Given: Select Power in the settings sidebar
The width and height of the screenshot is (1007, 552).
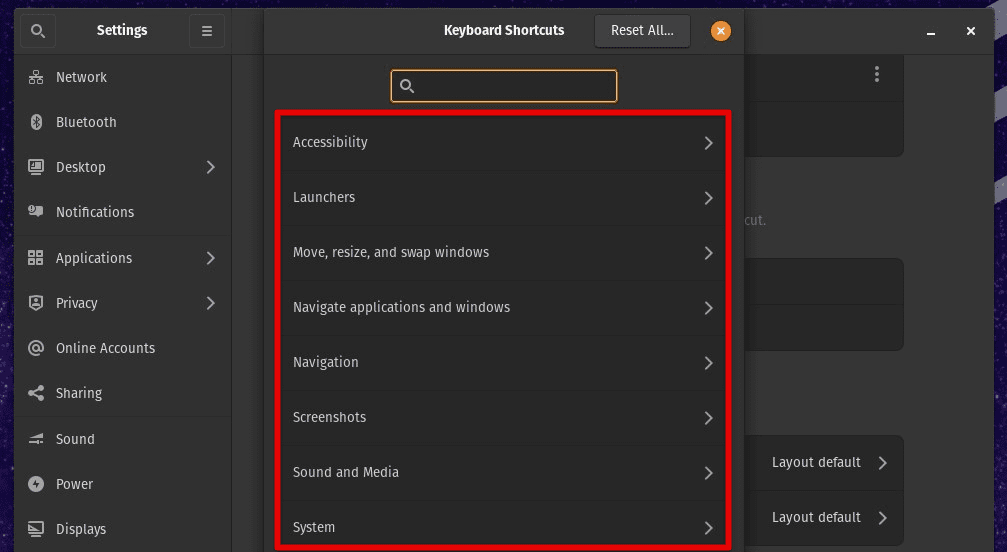Looking at the screenshot, I should coord(122,484).
